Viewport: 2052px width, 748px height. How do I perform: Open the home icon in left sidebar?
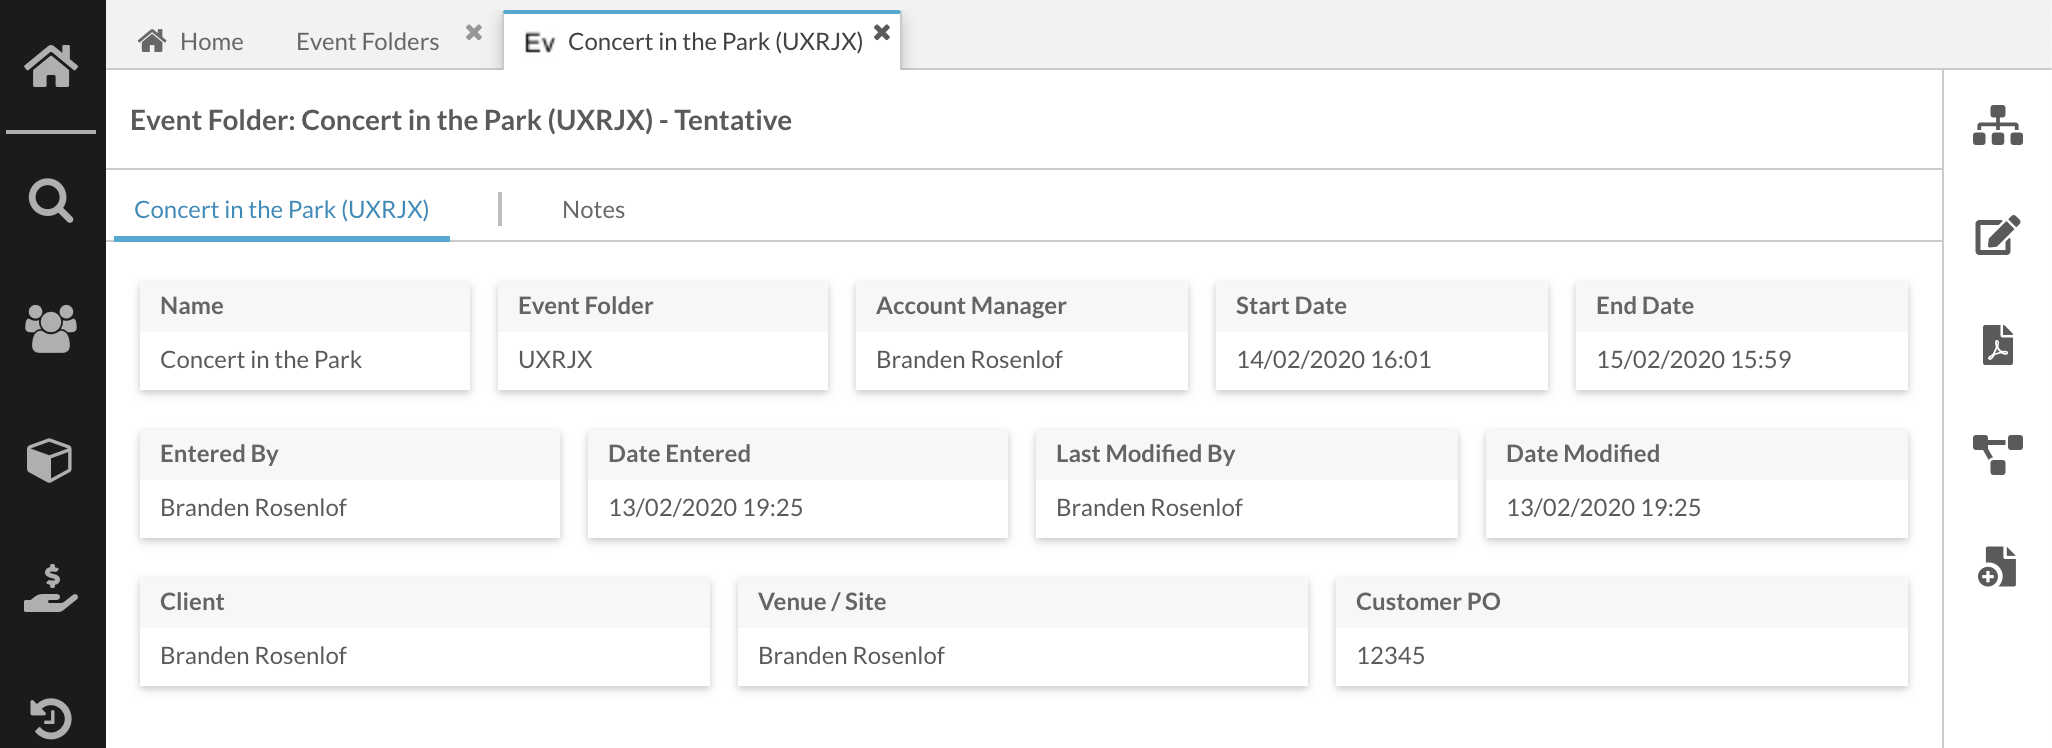tap(51, 66)
